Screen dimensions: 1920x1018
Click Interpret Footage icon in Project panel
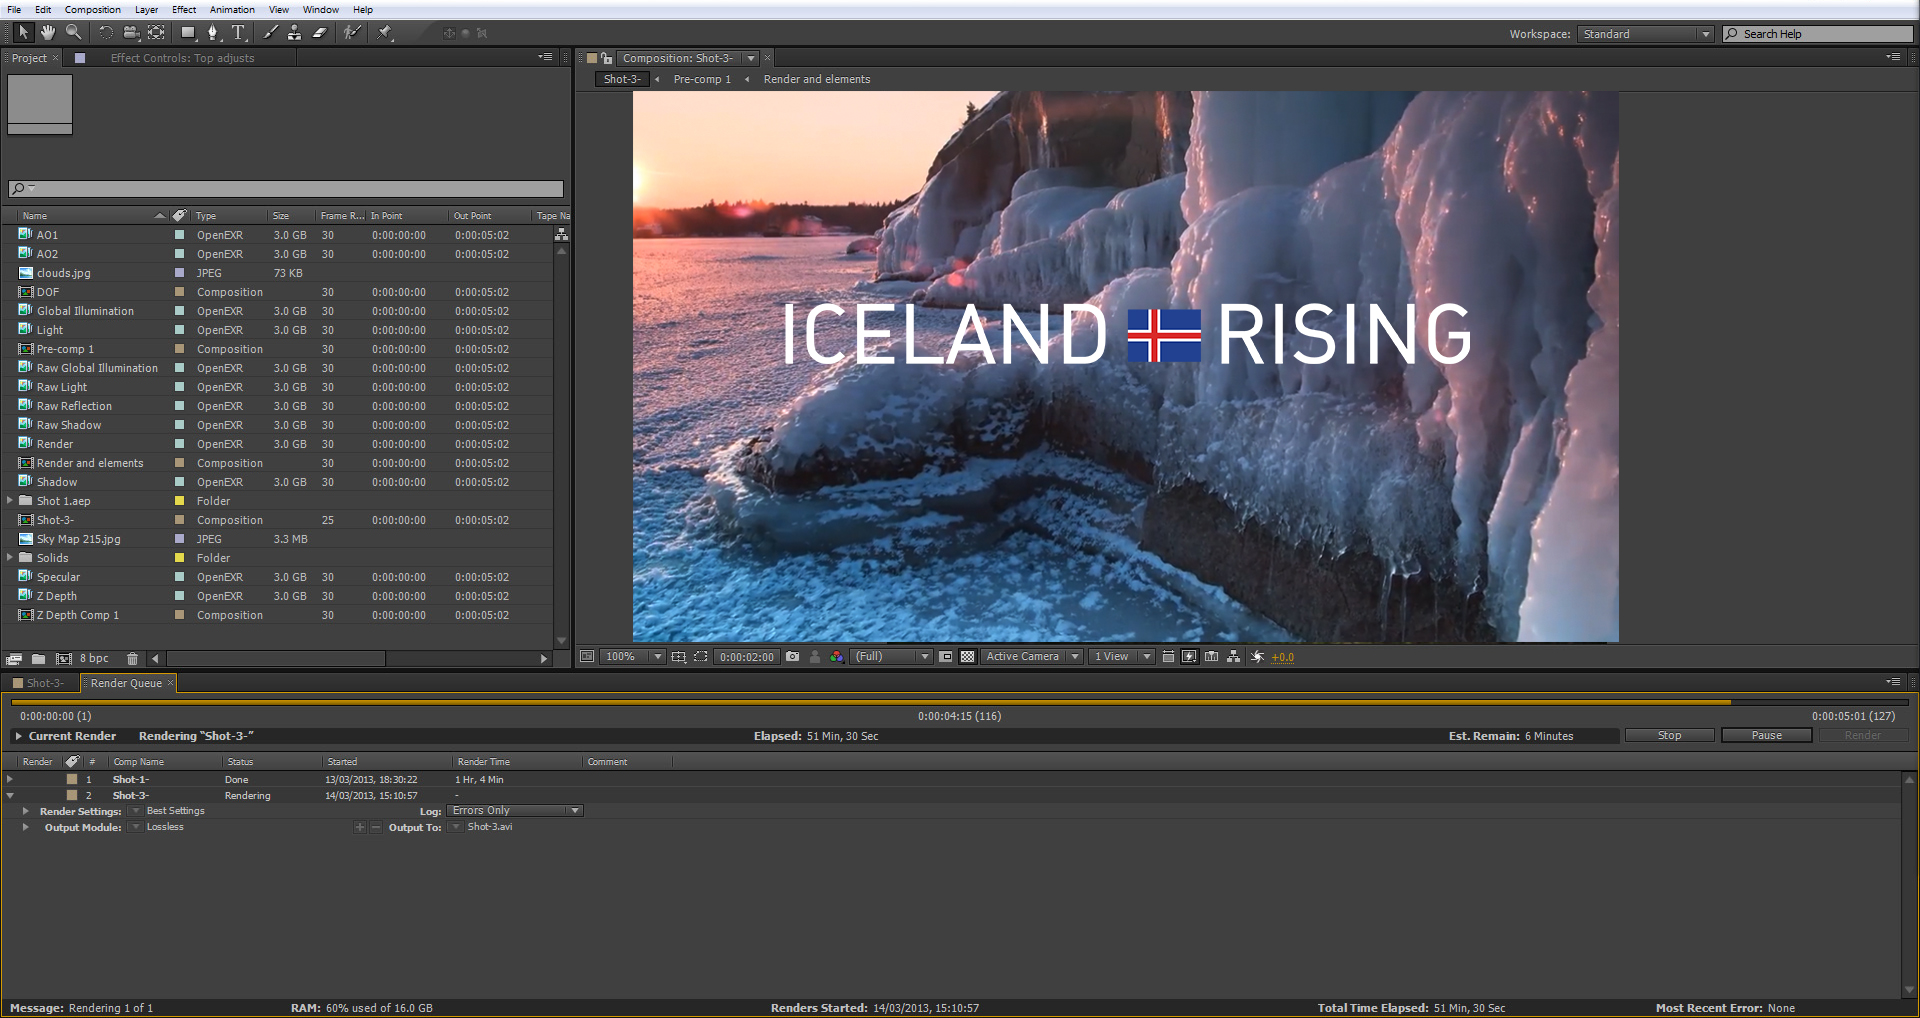coord(14,659)
